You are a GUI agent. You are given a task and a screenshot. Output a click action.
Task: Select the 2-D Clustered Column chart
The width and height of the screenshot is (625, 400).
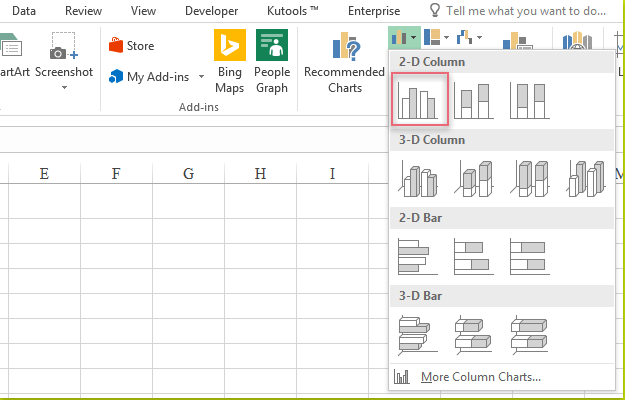point(419,103)
